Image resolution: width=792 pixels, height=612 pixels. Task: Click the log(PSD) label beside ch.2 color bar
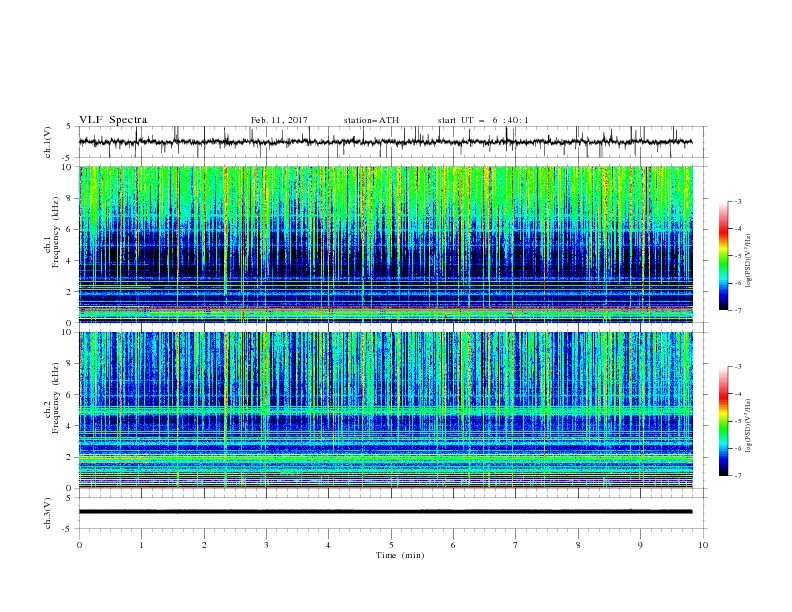tap(748, 426)
